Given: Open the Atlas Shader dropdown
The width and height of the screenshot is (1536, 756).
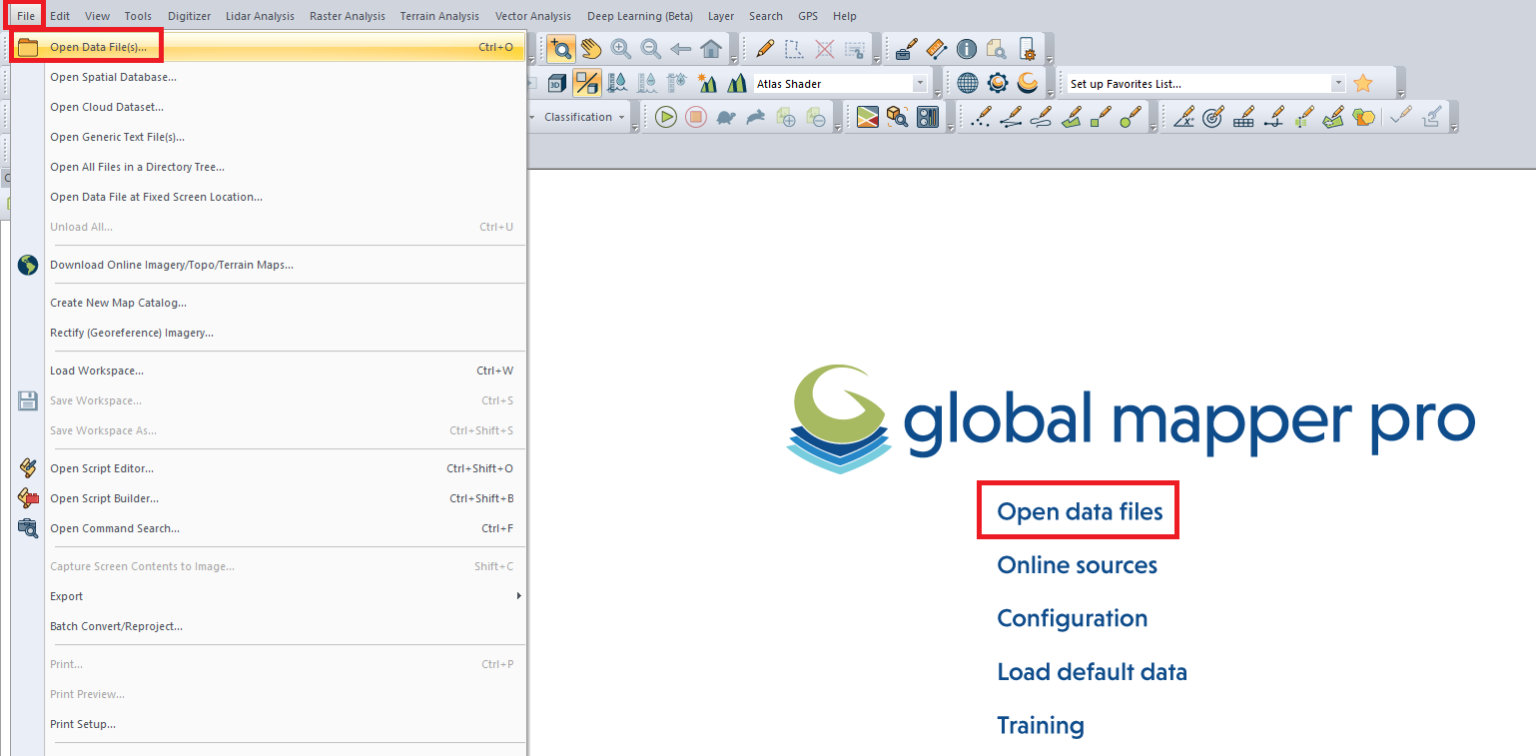Looking at the screenshot, I should (919, 83).
